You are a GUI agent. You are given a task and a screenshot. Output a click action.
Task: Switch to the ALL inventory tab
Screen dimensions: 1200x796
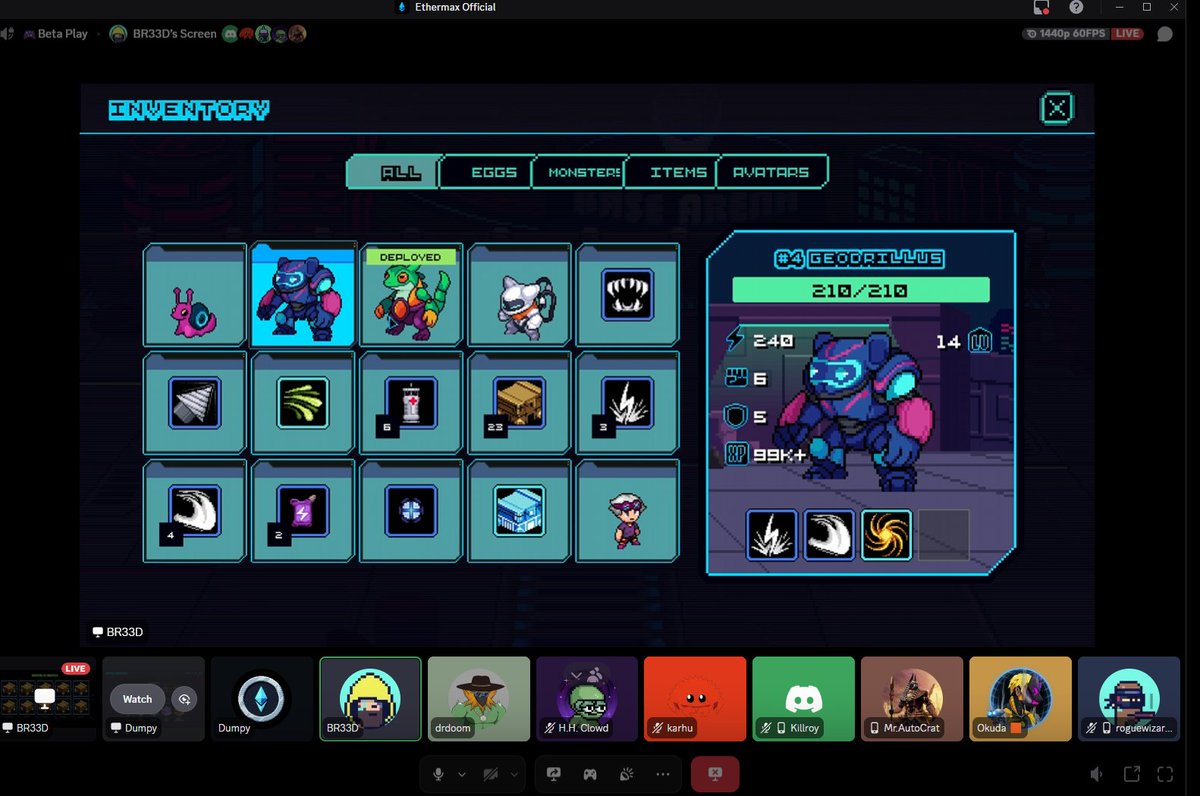(393, 172)
